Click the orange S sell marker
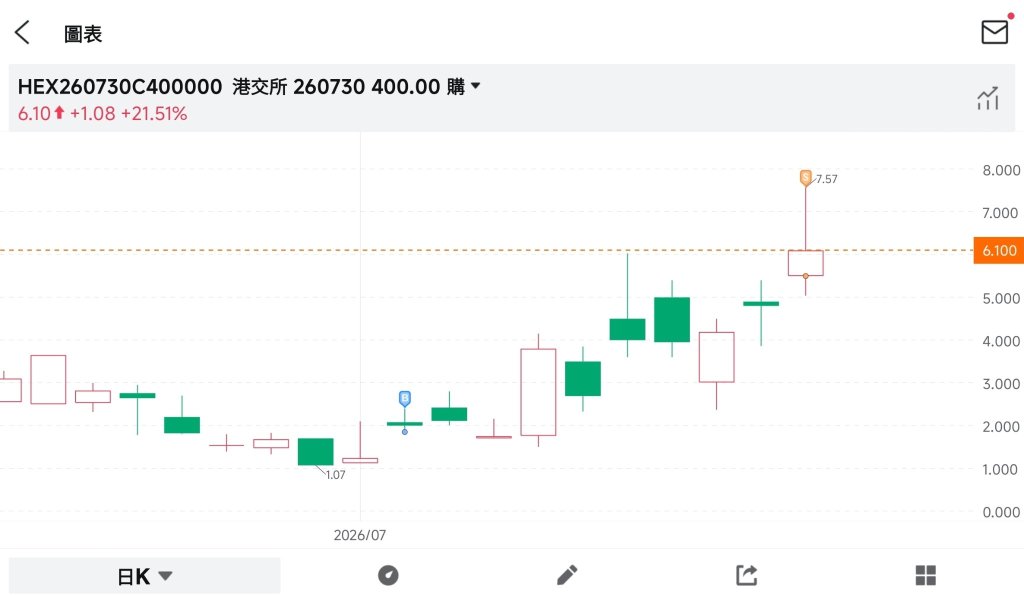Viewport: 1024px width, 595px height. click(806, 178)
